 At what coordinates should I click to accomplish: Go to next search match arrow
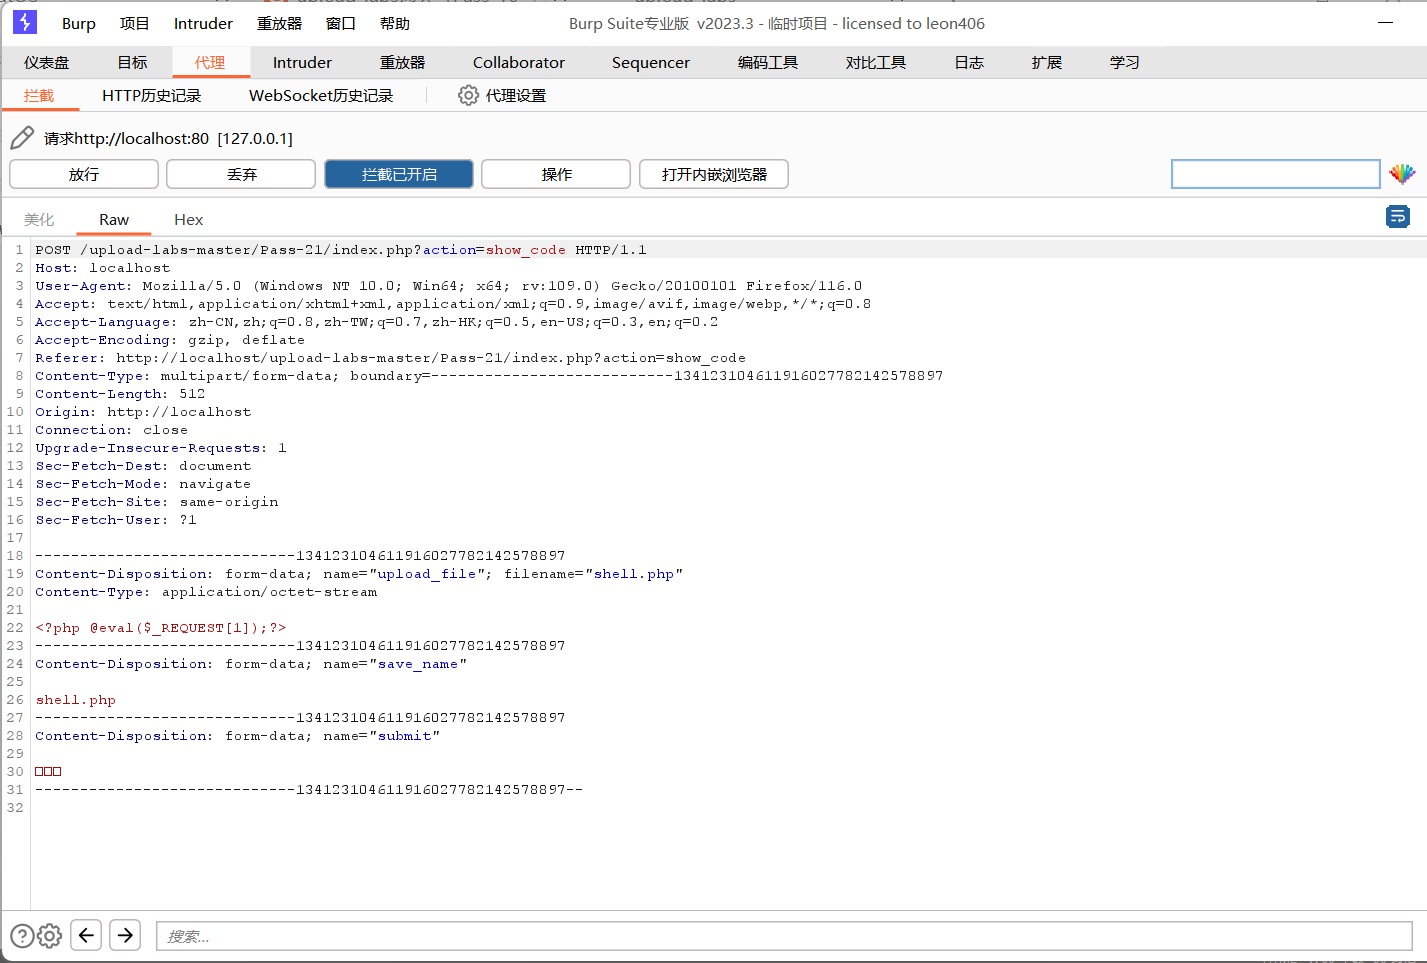click(125, 935)
